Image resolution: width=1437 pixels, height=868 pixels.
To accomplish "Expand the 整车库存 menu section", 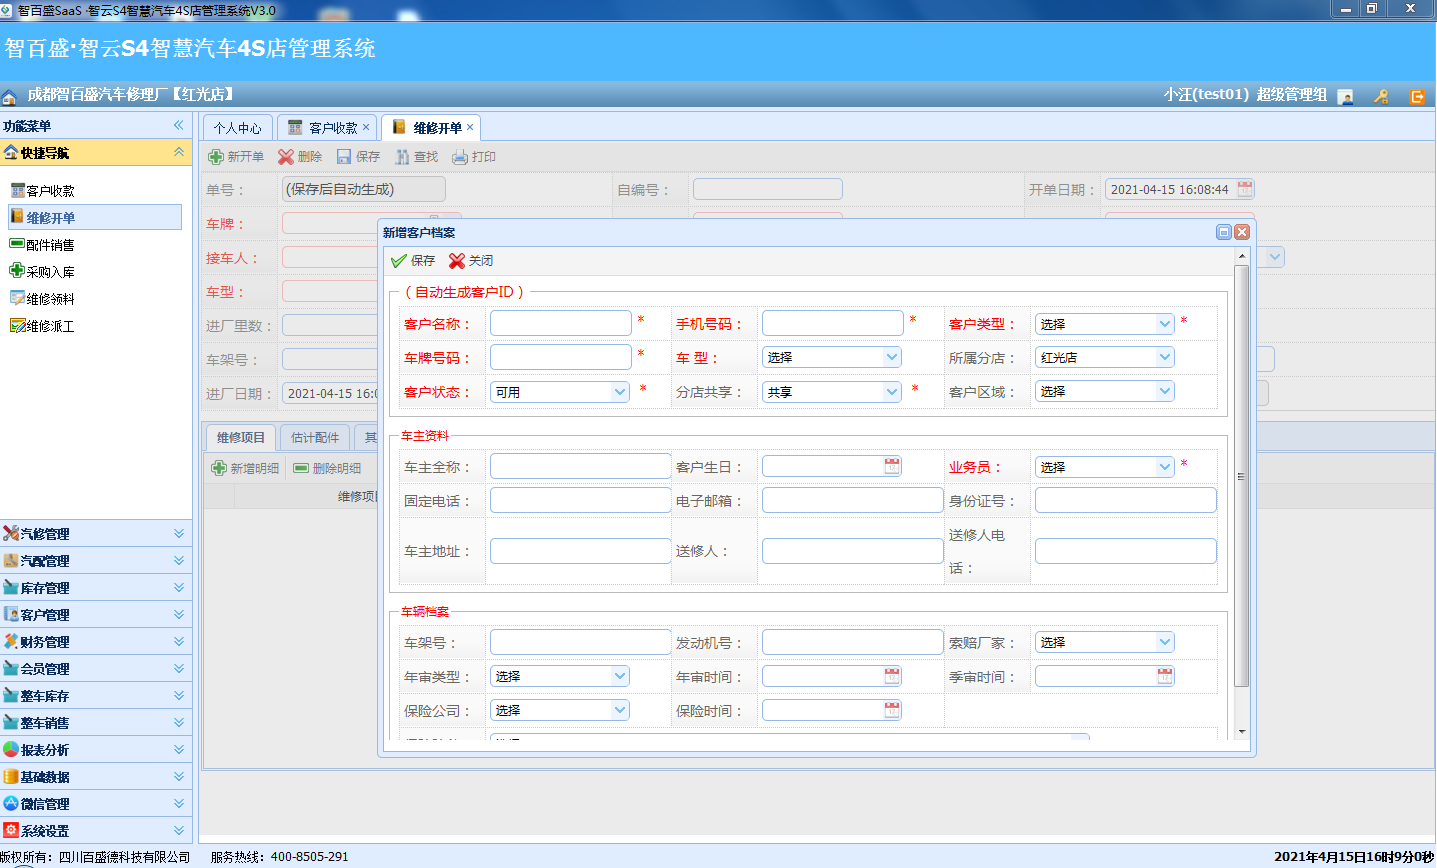I will (179, 696).
